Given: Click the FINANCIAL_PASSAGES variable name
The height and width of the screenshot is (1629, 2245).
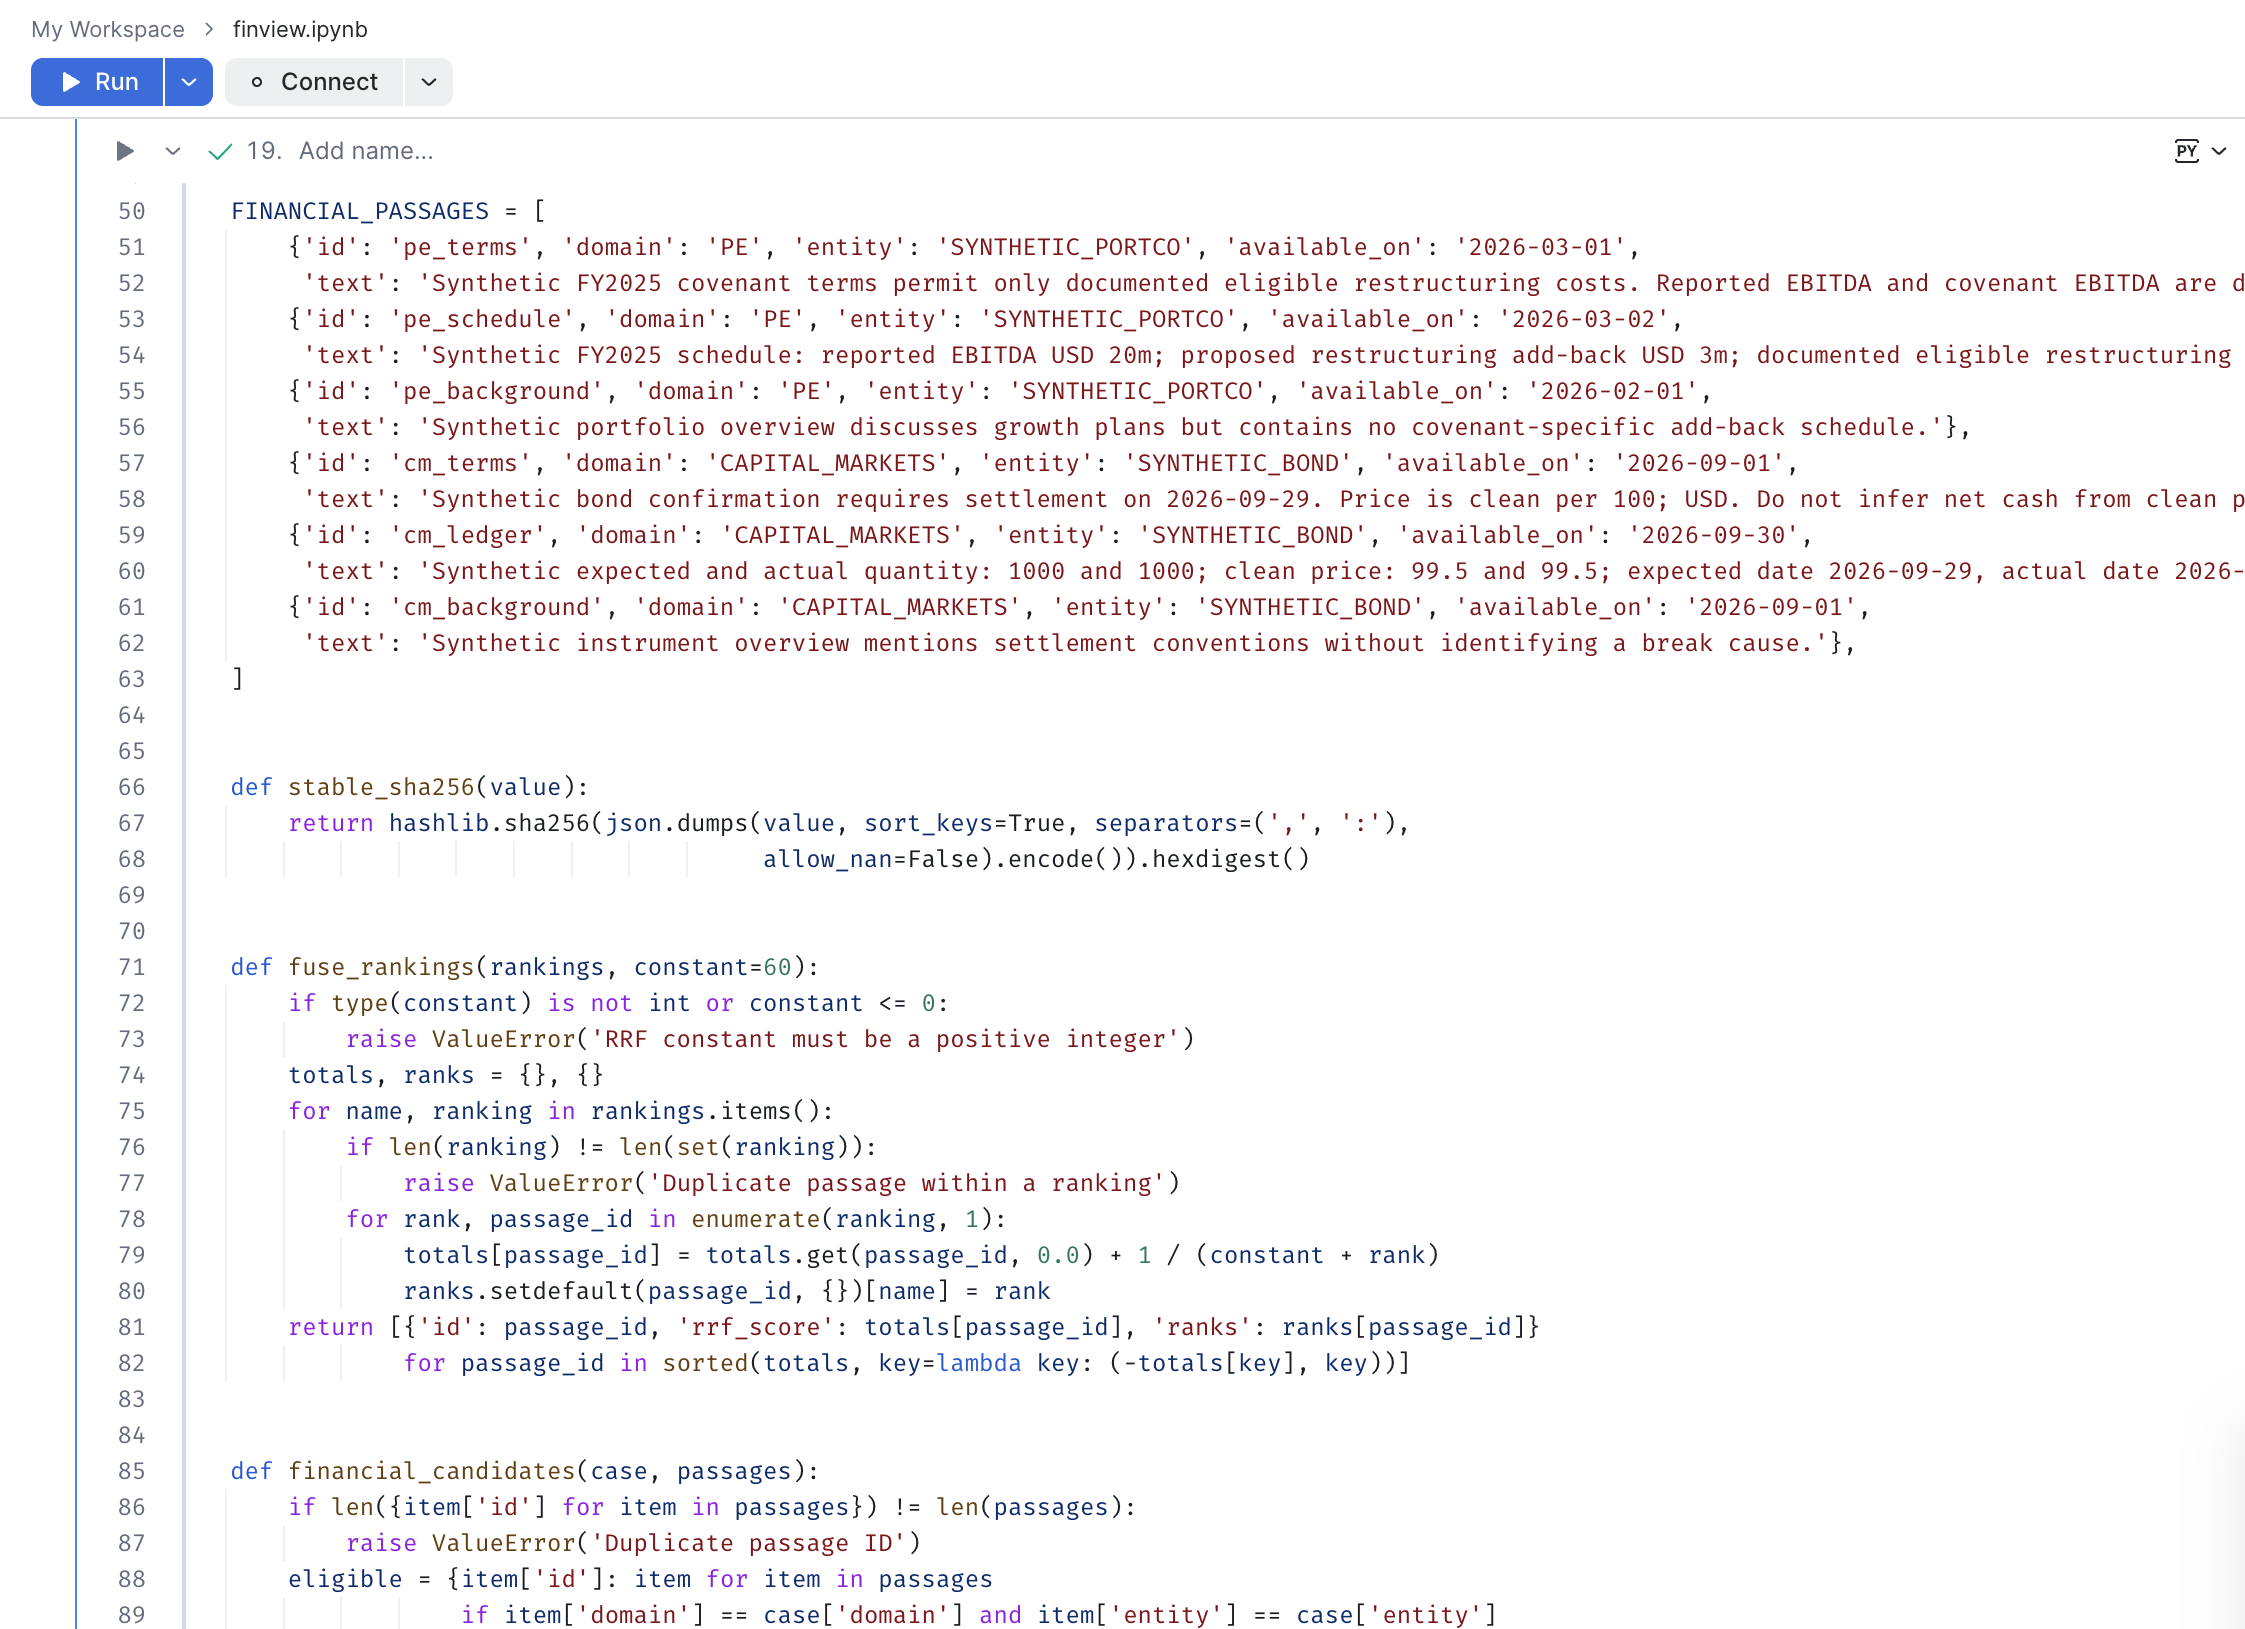Looking at the screenshot, I should click(360, 211).
